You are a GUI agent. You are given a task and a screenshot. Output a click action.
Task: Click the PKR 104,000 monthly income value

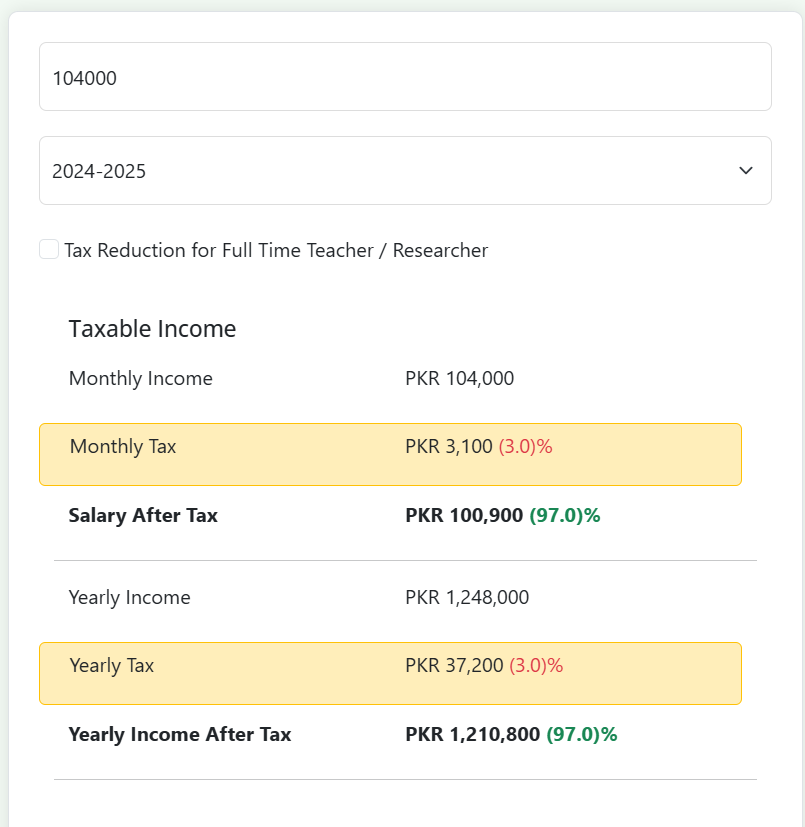click(459, 379)
